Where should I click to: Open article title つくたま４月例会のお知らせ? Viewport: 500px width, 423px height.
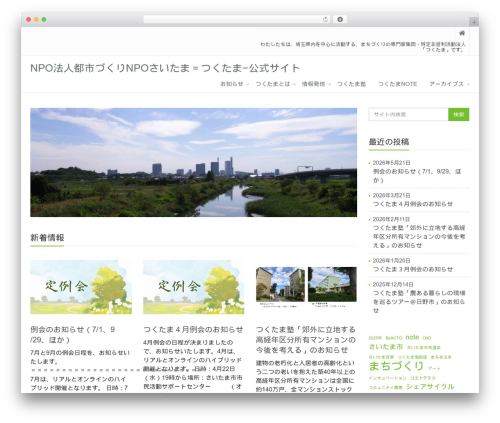pyautogui.click(x=193, y=330)
